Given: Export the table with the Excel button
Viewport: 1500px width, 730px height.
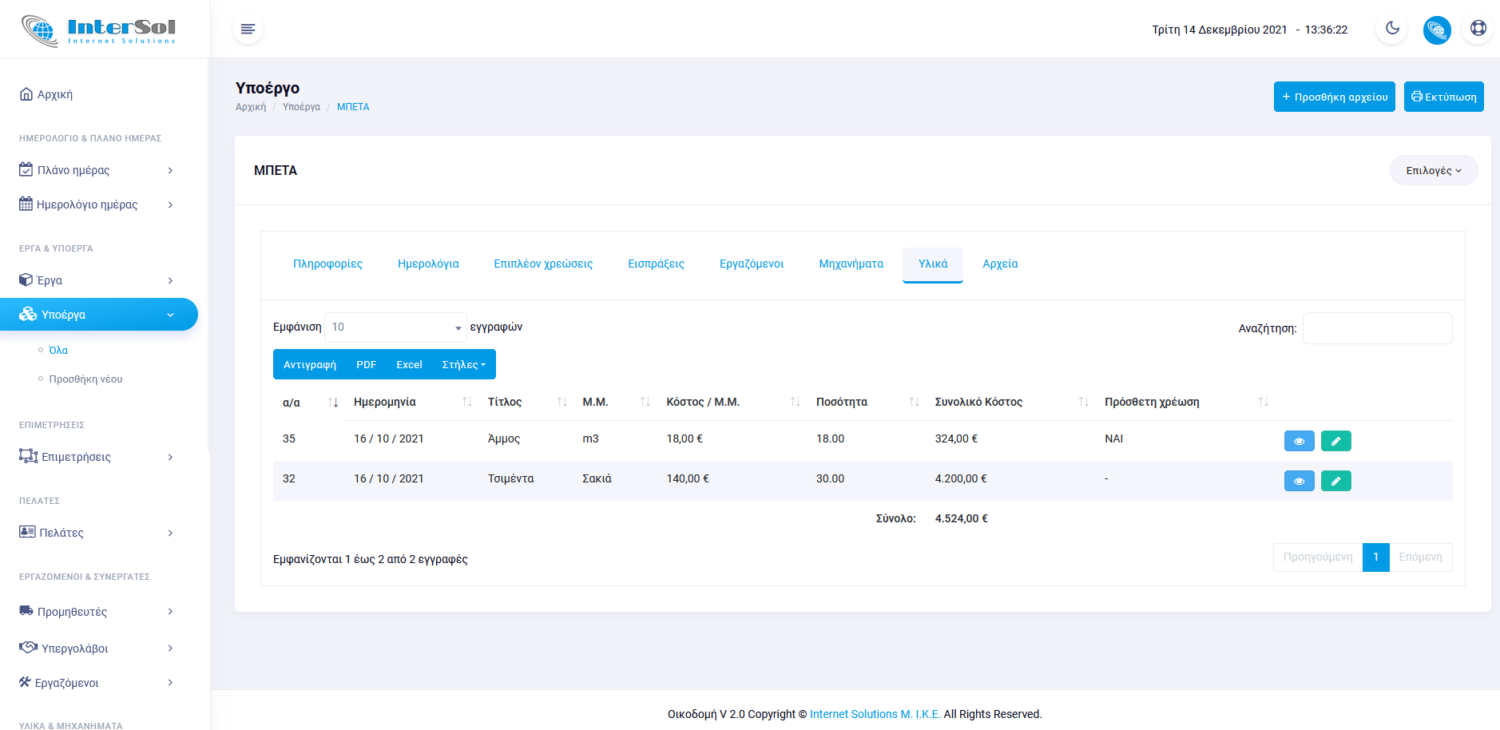Looking at the screenshot, I should pos(409,365).
